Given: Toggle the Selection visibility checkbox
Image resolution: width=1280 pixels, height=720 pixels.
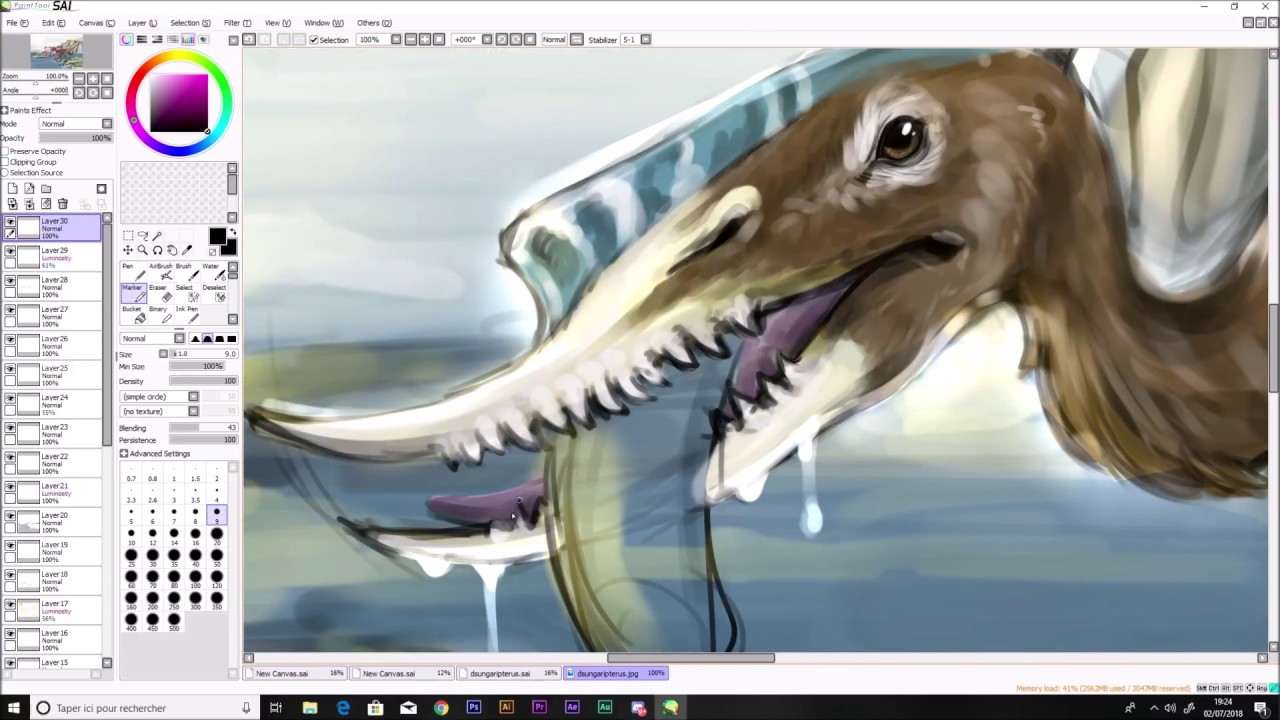Looking at the screenshot, I should coord(314,40).
